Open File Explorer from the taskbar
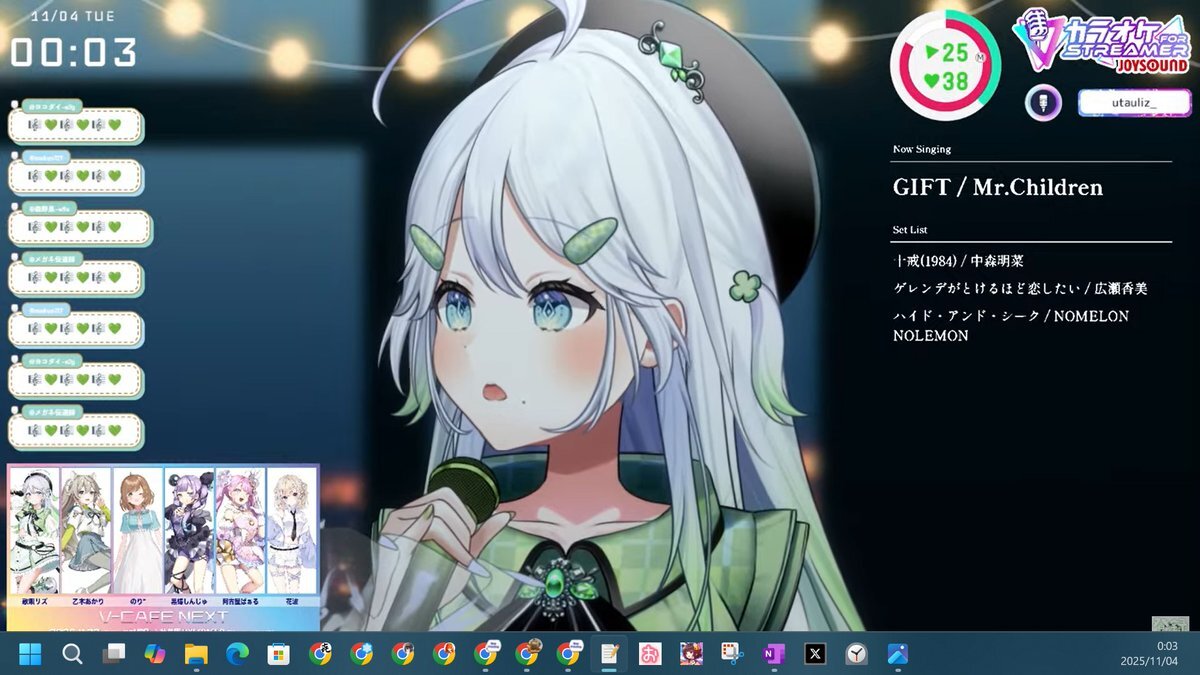Screen dimensions: 1200x675 click(x=196, y=654)
